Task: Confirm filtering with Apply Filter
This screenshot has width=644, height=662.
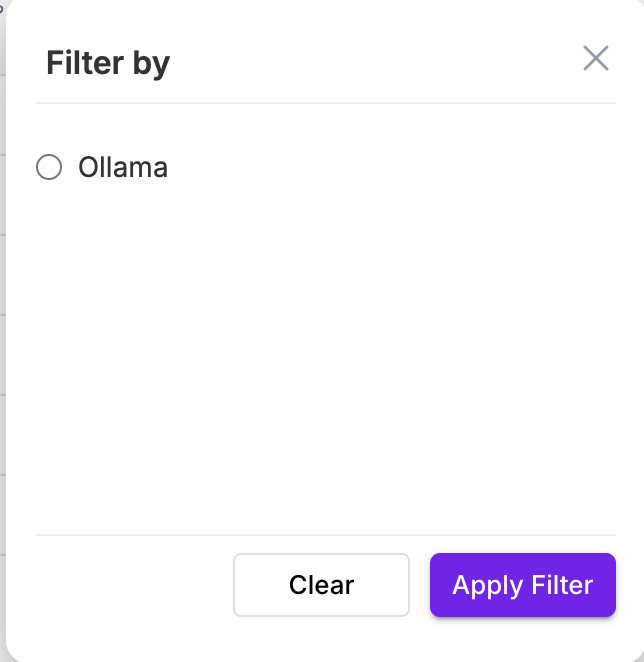Action: pos(522,585)
